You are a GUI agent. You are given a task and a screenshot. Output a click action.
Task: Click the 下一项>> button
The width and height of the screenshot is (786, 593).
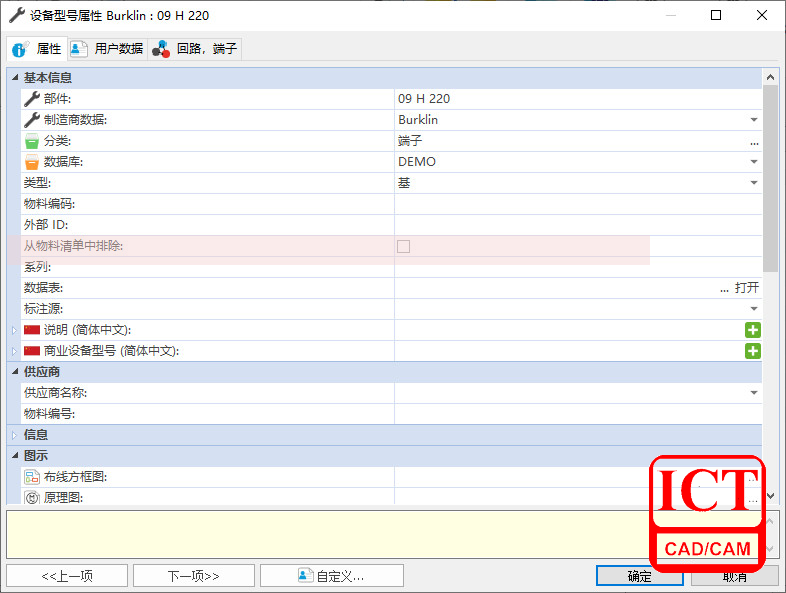click(x=193, y=576)
